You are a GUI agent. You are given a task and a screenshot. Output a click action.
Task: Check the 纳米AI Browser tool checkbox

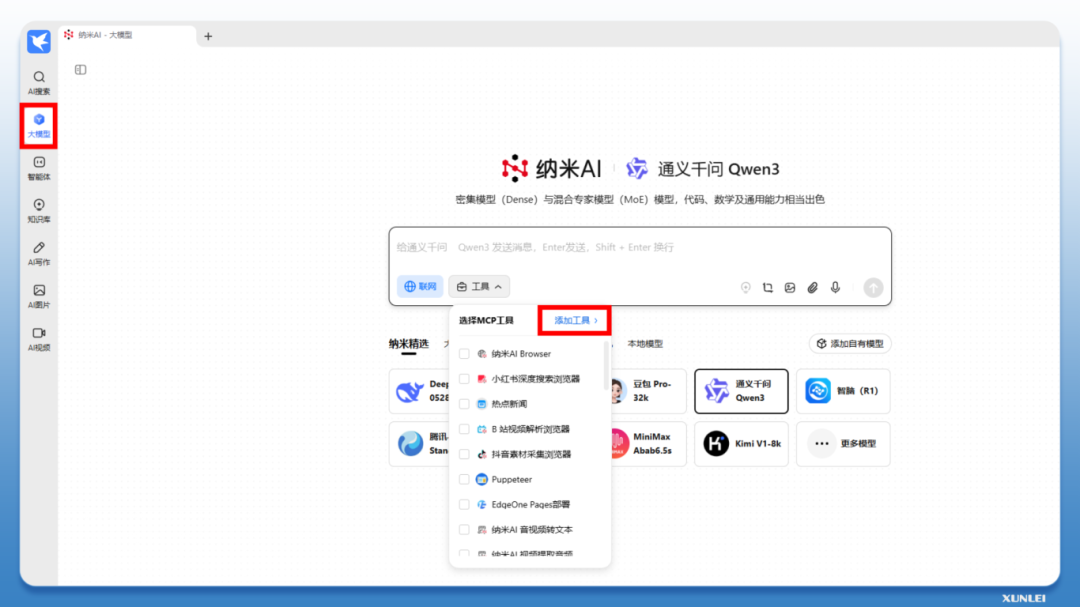click(464, 354)
